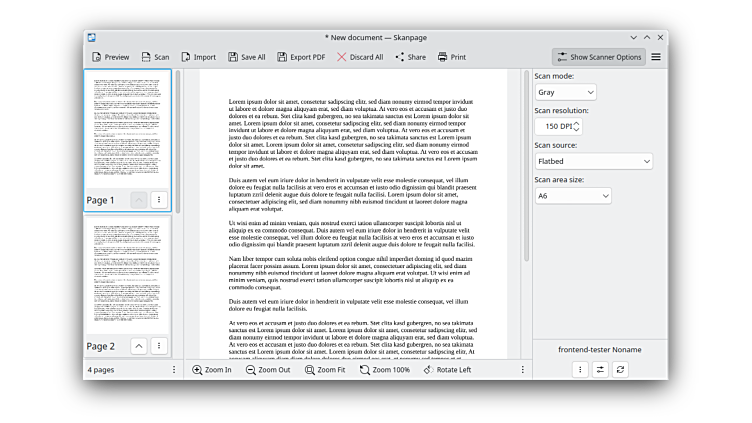Print the scanned document
This screenshot has height=423, width=752.
click(x=452, y=57)
